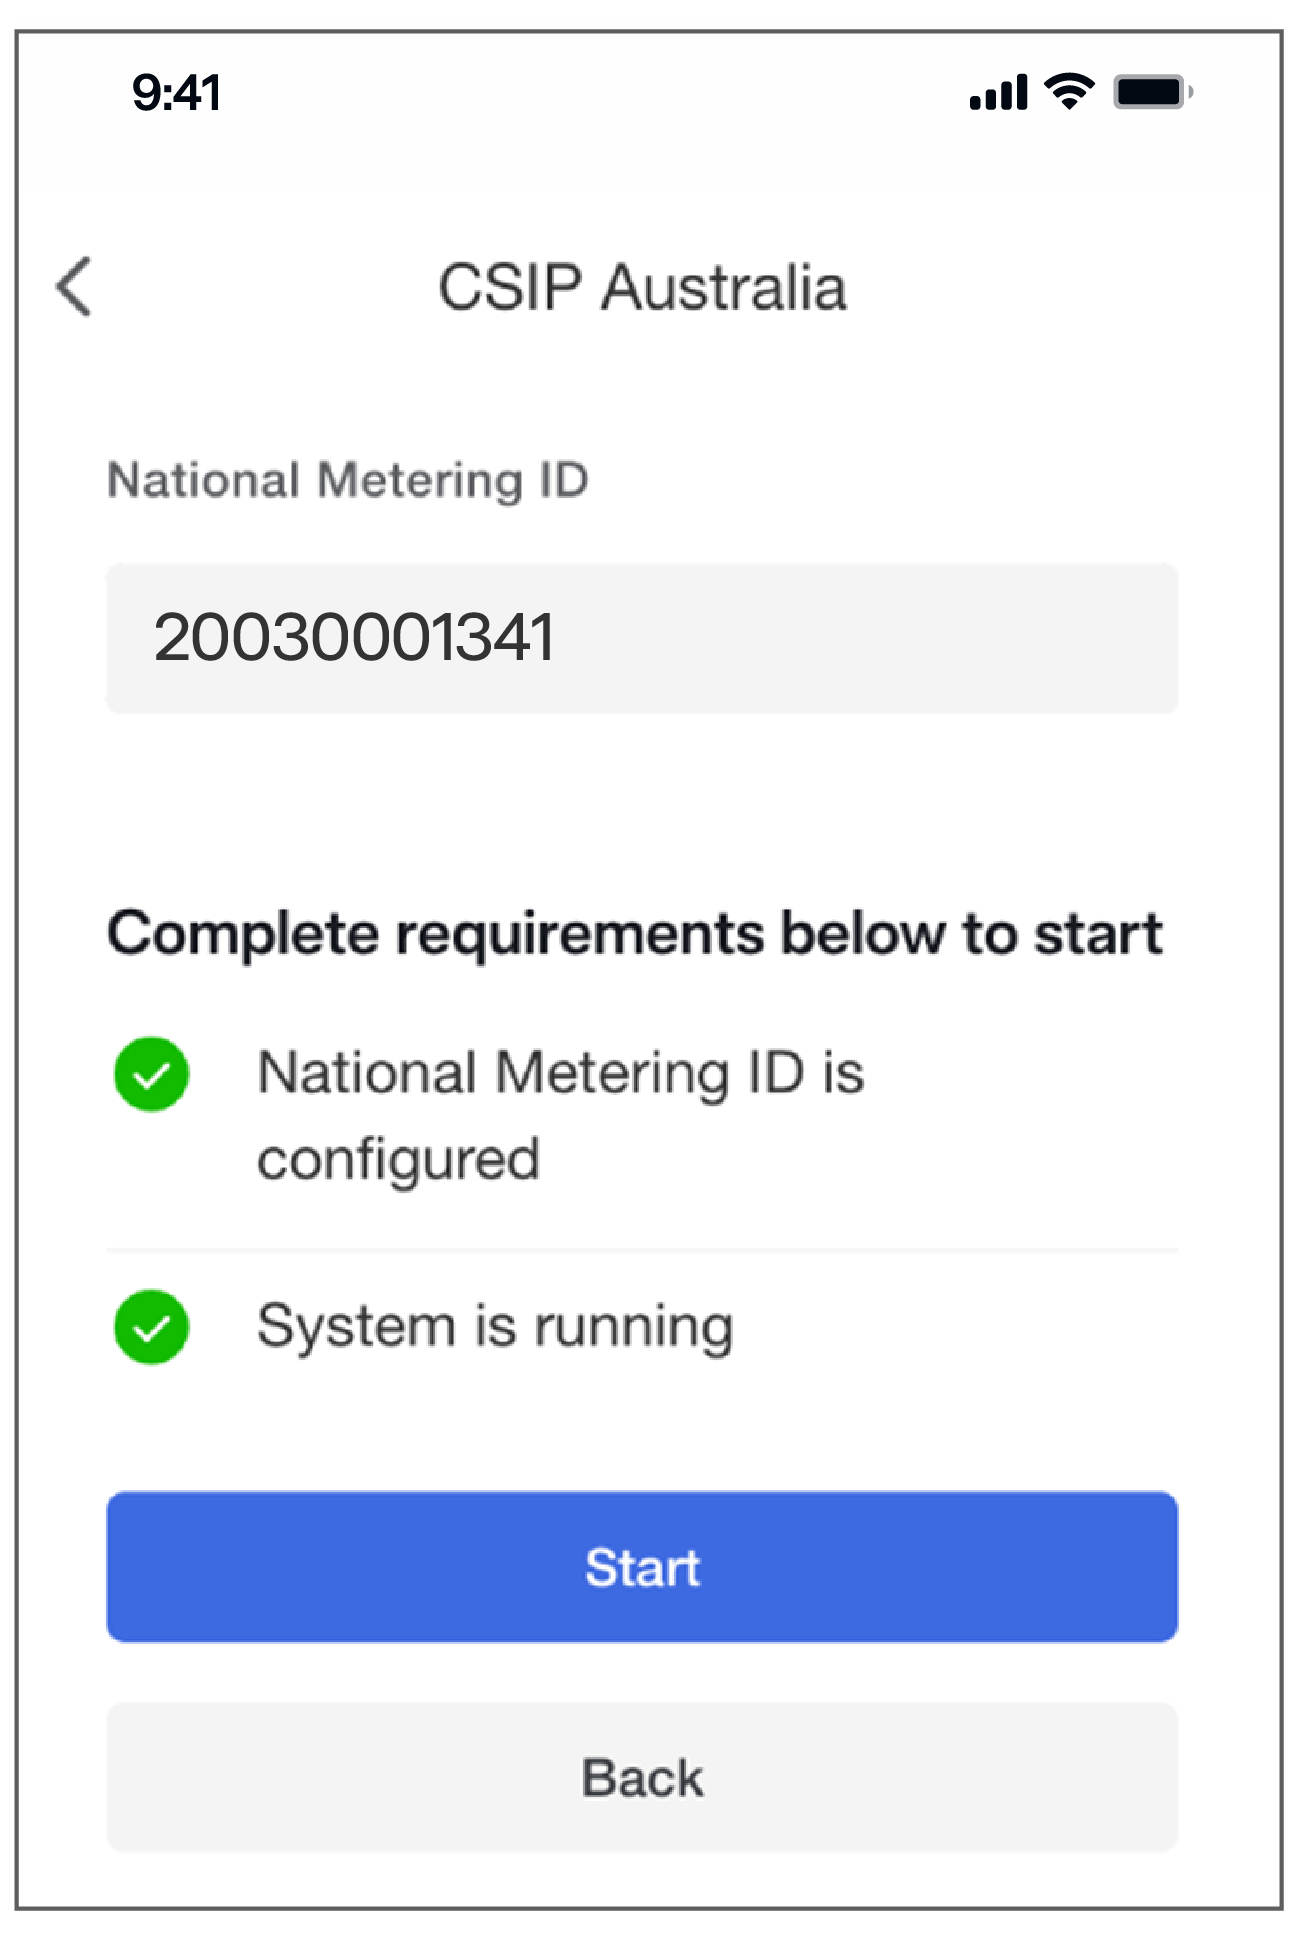Select the System is running requirement row
Screen dimensions: 1293x1938
tap(642, 1327)
